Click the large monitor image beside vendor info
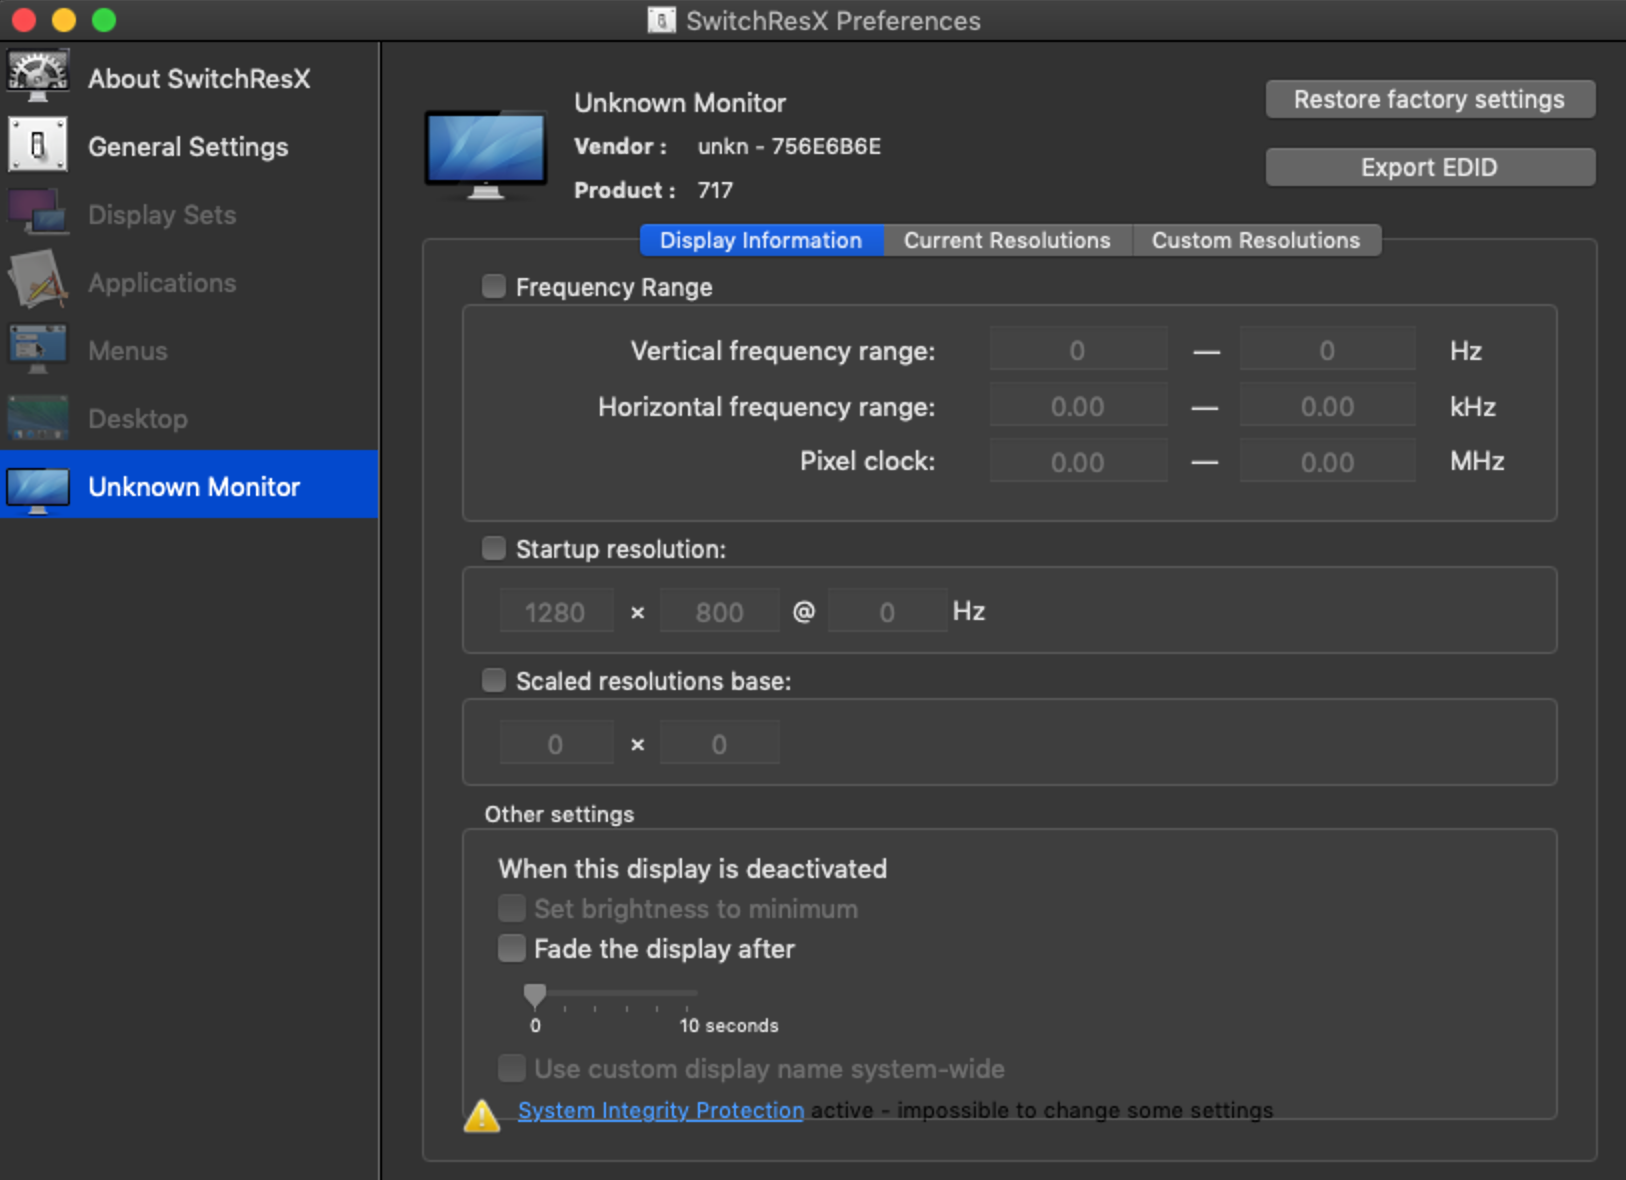The height and width of the screenshot is (1180, 1626). pyautogui.click(x=486, y=153)
